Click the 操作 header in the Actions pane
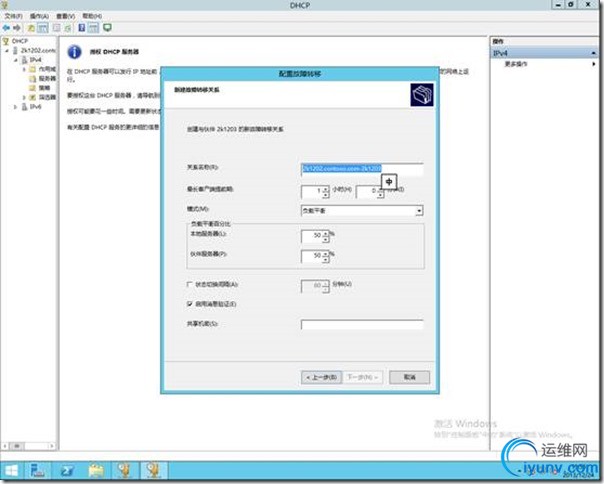 [x=498, y=41]
